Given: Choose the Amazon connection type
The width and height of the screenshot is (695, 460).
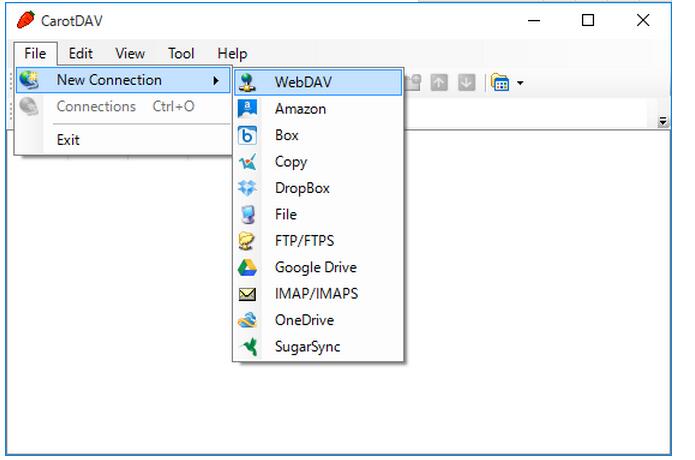Looking at the screenshot, I should pyautogui.click(x=300, y=109).
